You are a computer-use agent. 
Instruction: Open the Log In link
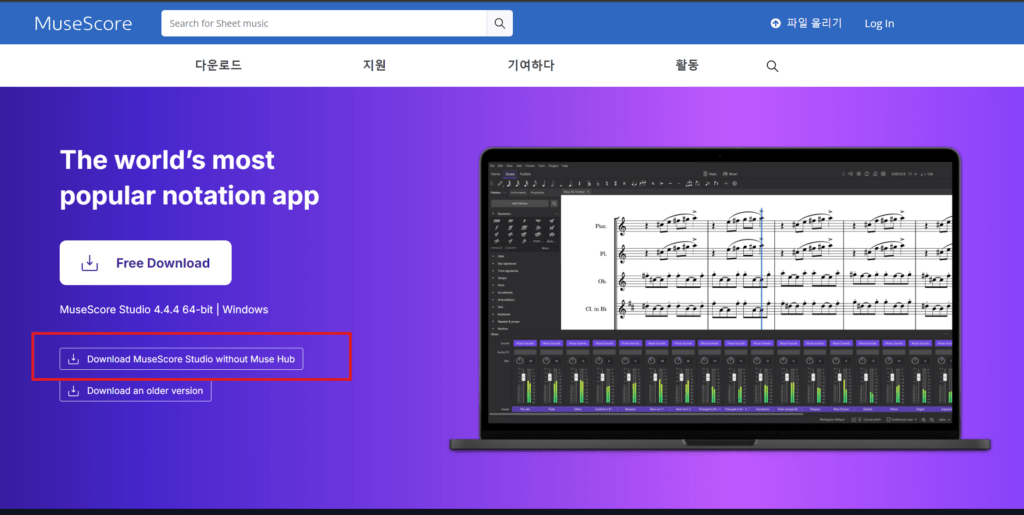(879, 23)
